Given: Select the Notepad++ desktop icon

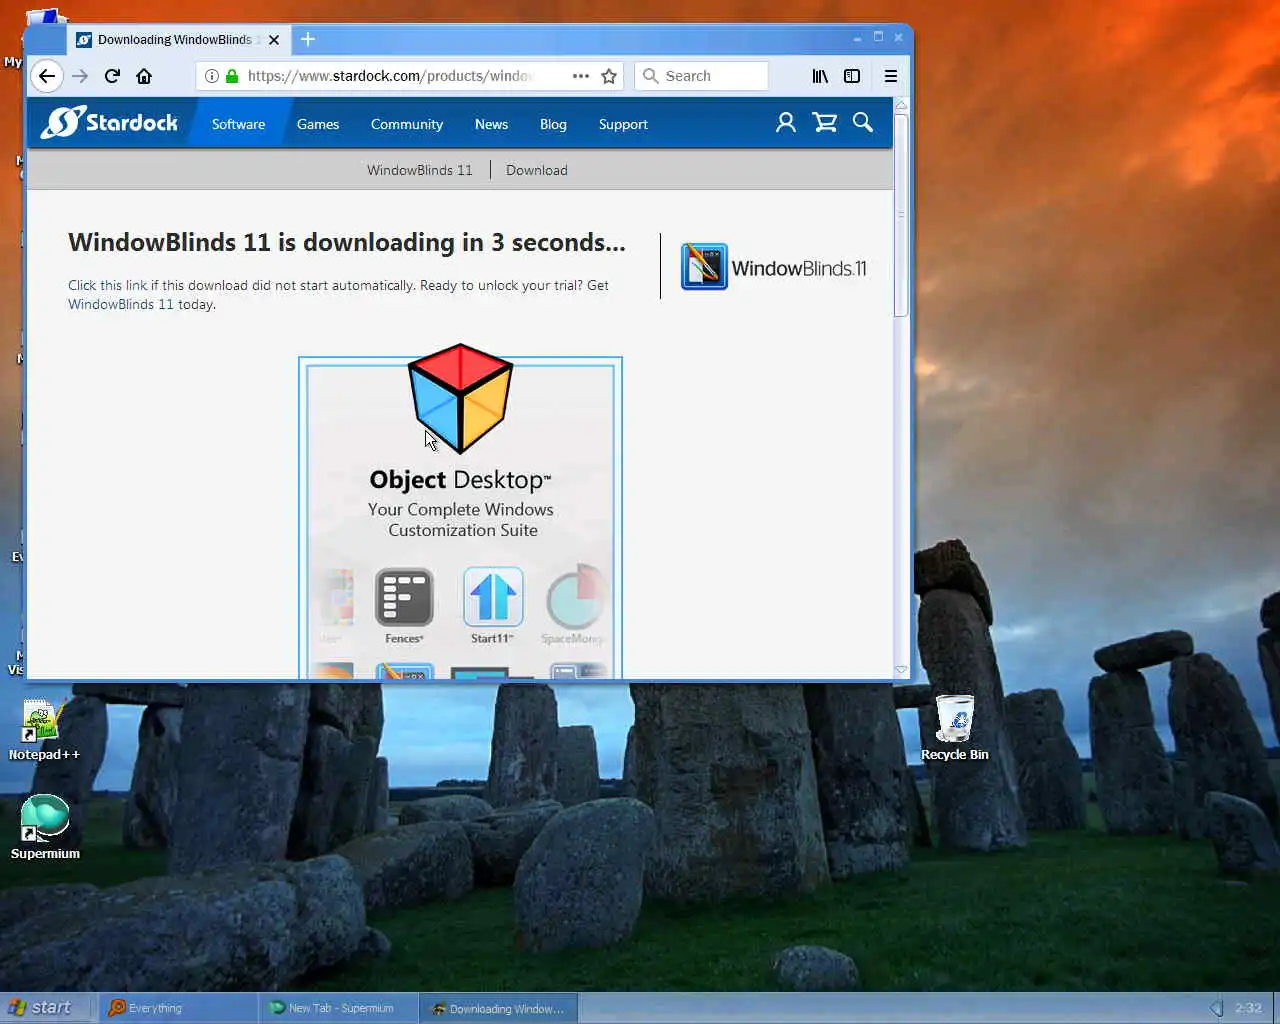Looking at the screenshot, I should pyautogui.click(x=44, y=730).
